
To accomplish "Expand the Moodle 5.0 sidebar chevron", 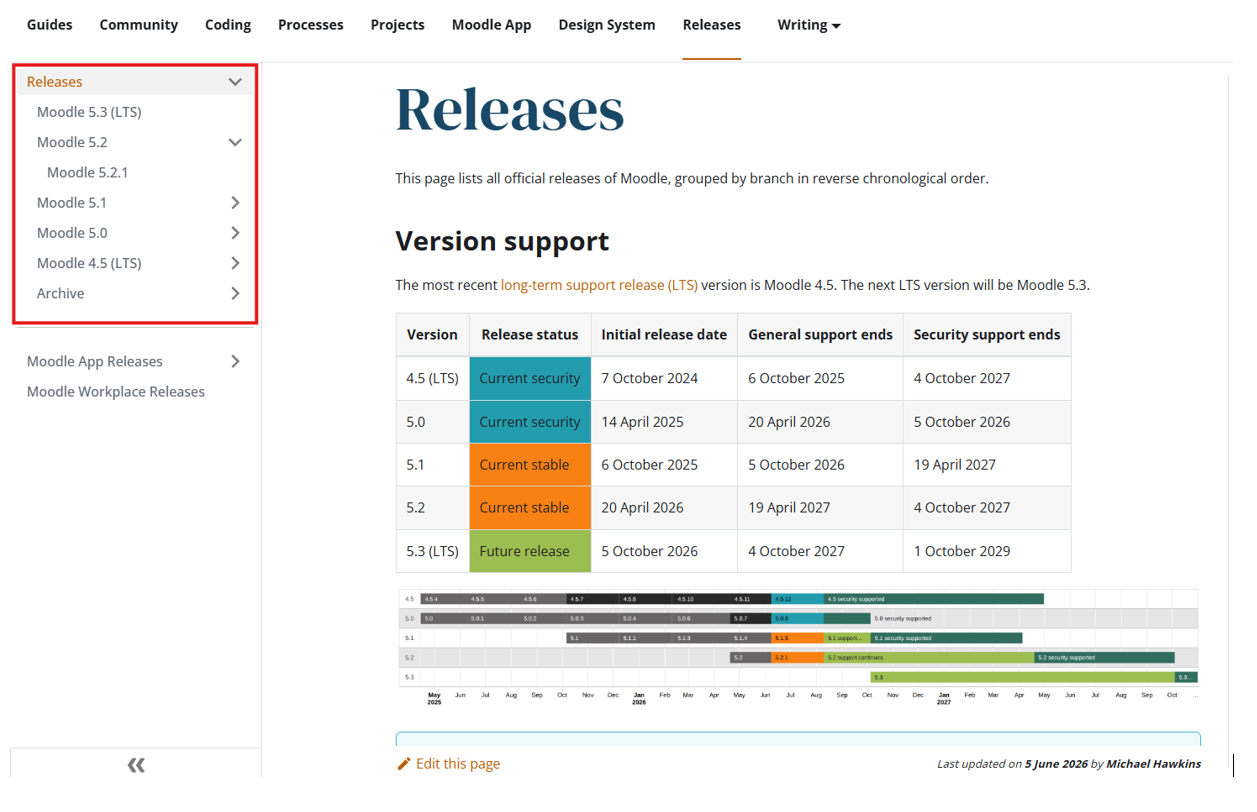I will [x=235, y=233].
